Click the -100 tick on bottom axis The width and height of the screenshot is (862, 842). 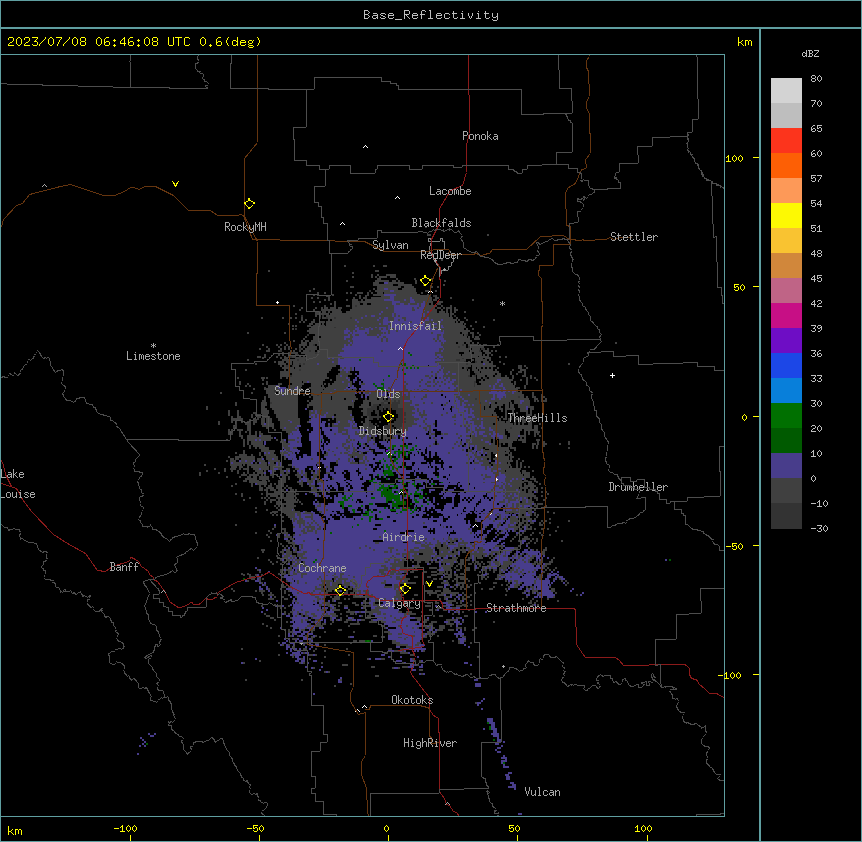[125, 828]
